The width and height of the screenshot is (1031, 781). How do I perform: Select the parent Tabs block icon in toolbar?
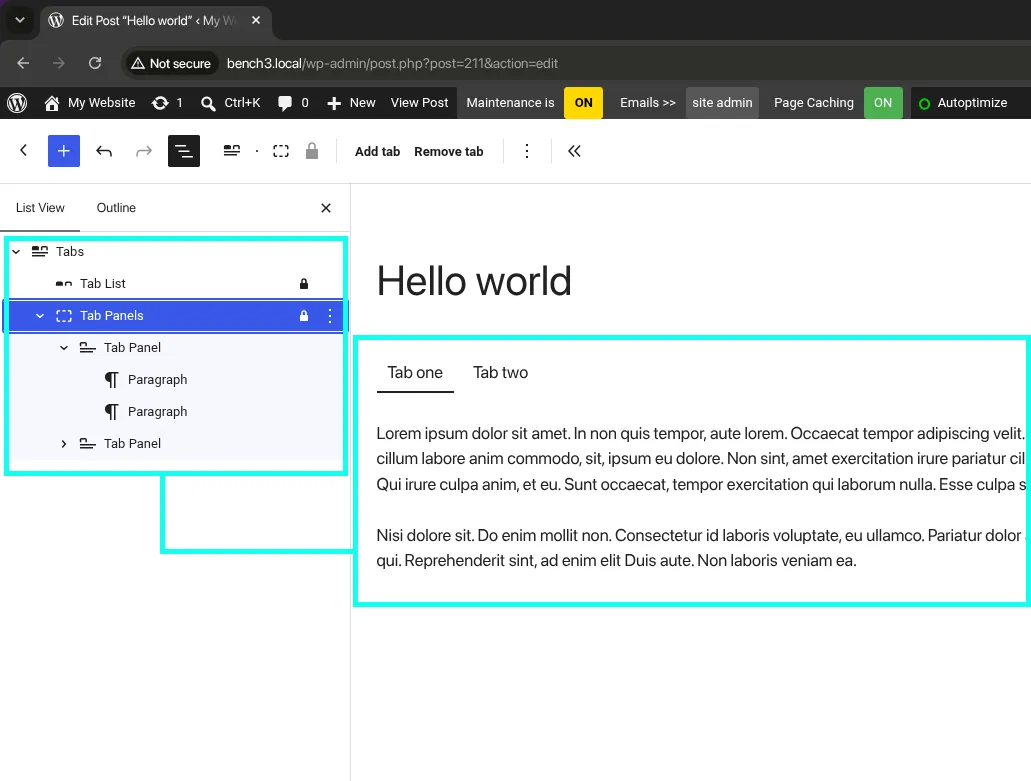(231, 151)
